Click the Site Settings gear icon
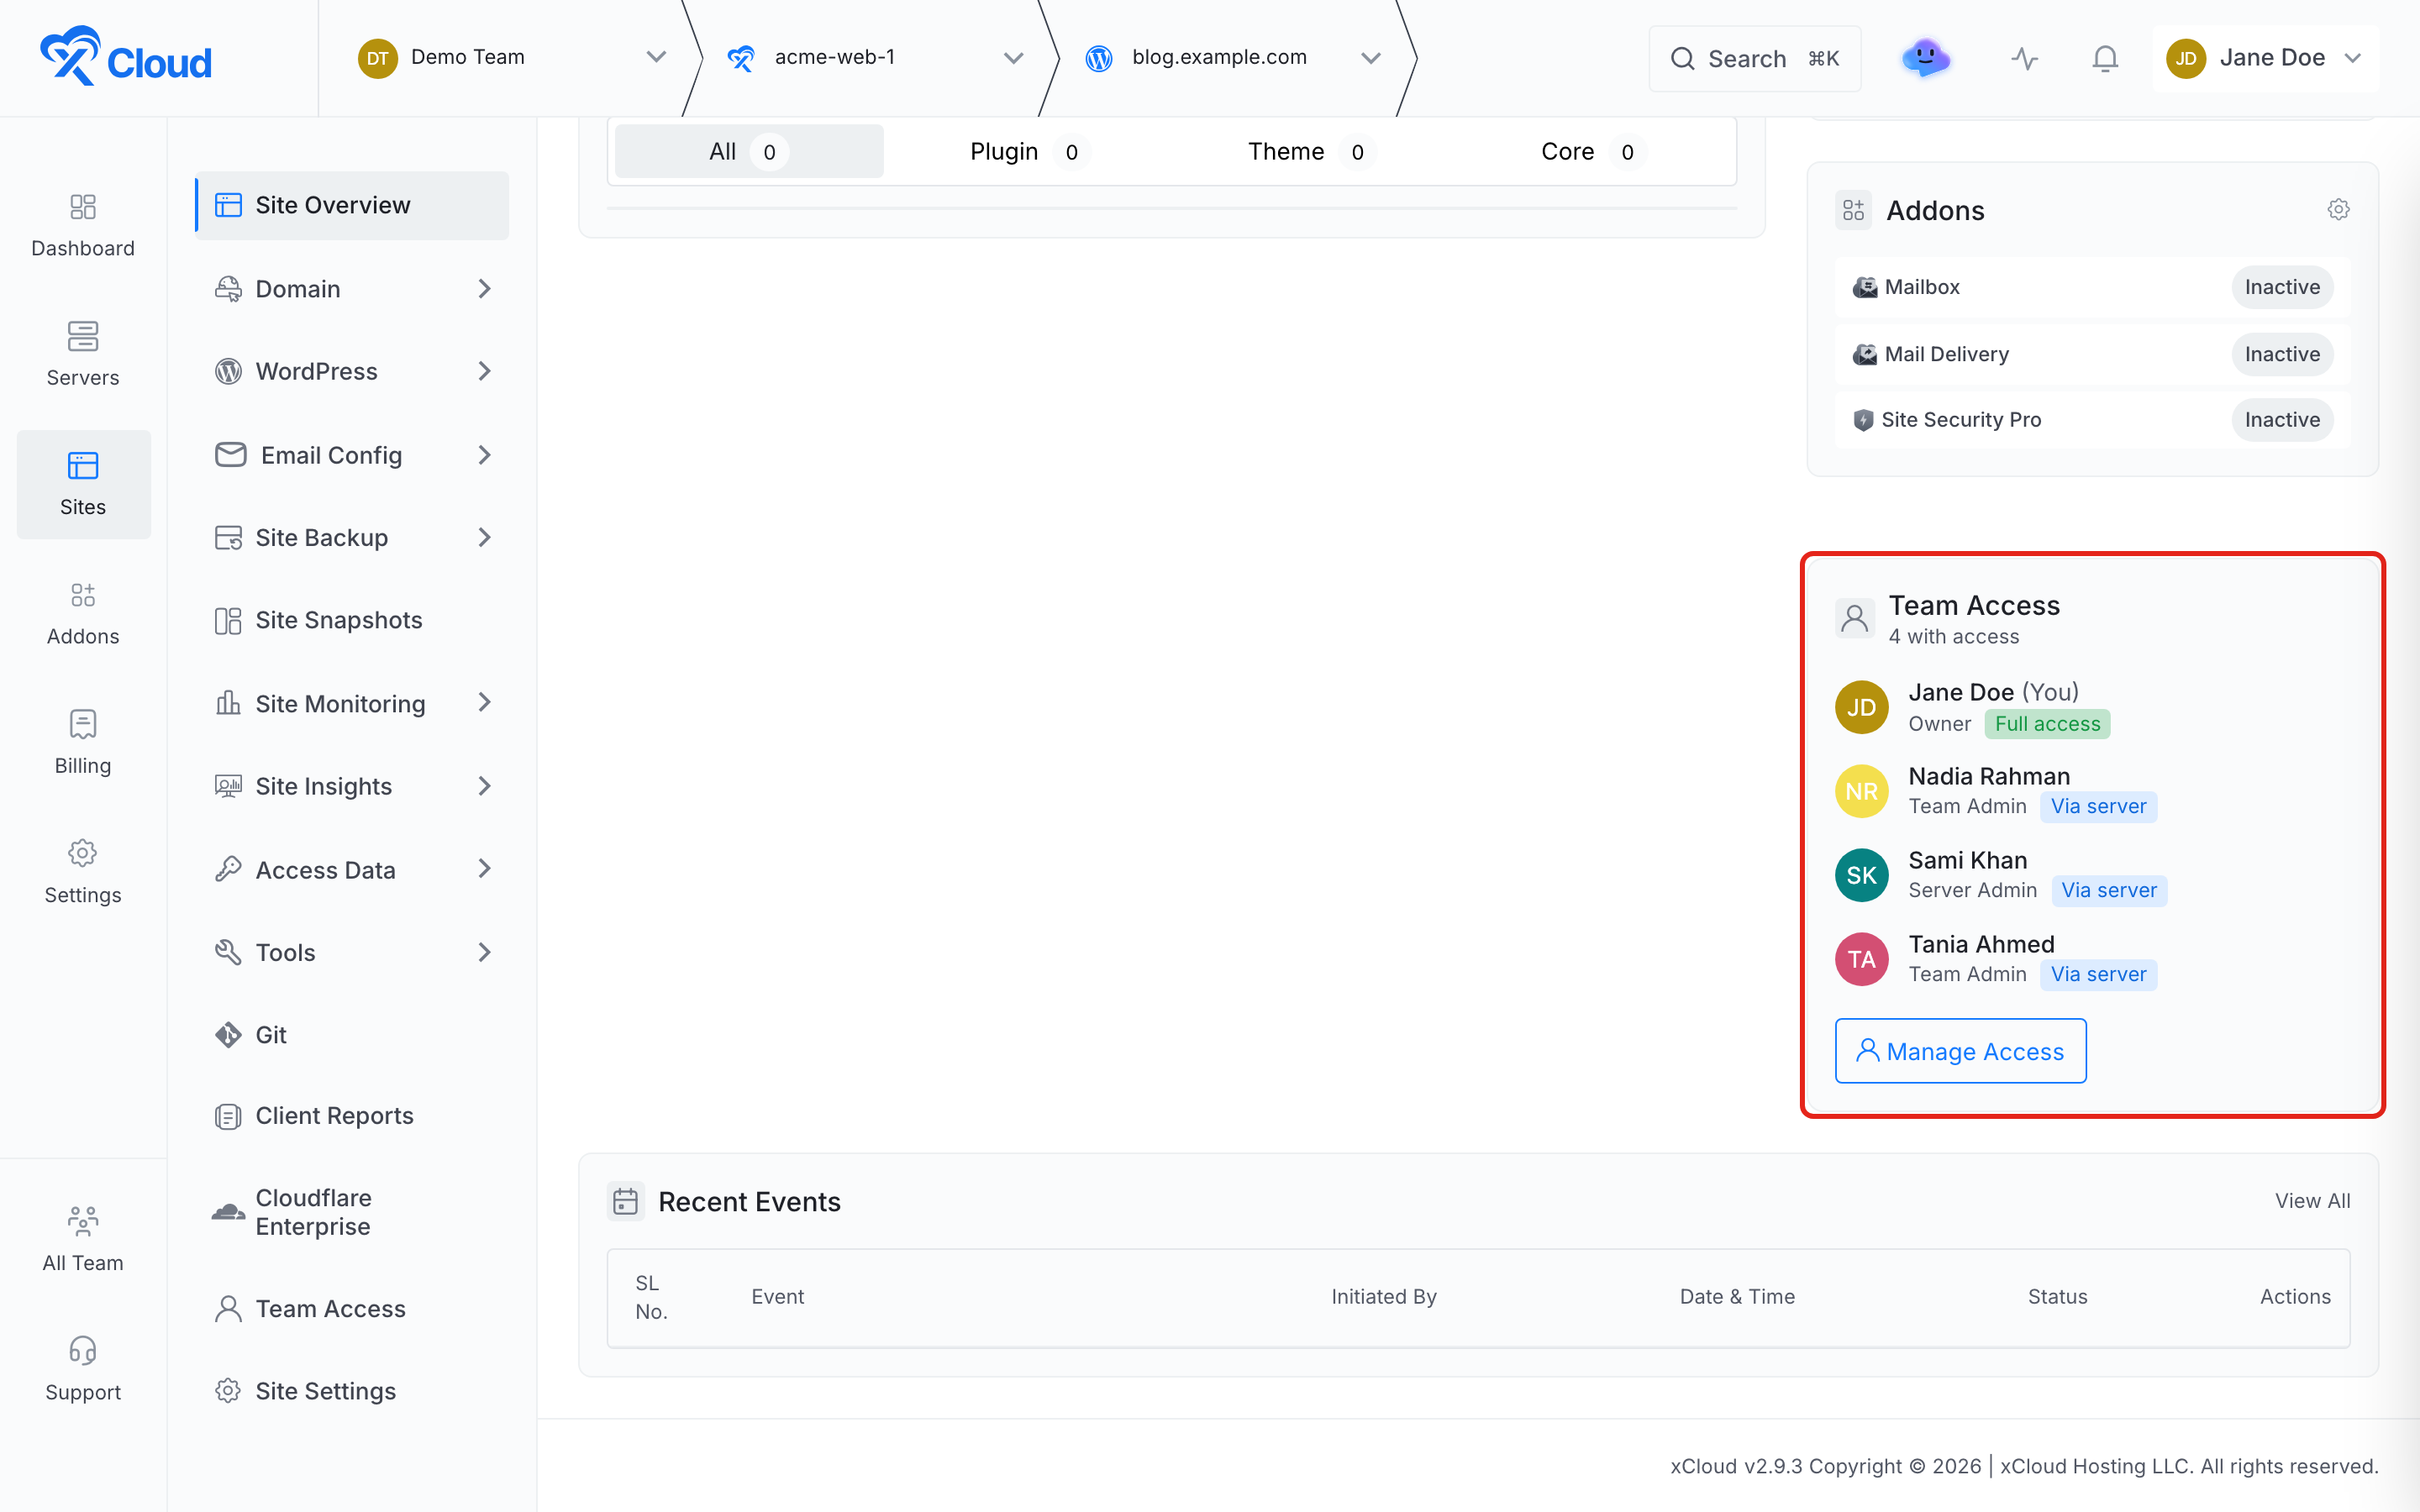Viewport: 2420px width, 1512px height. [228, 1391]
